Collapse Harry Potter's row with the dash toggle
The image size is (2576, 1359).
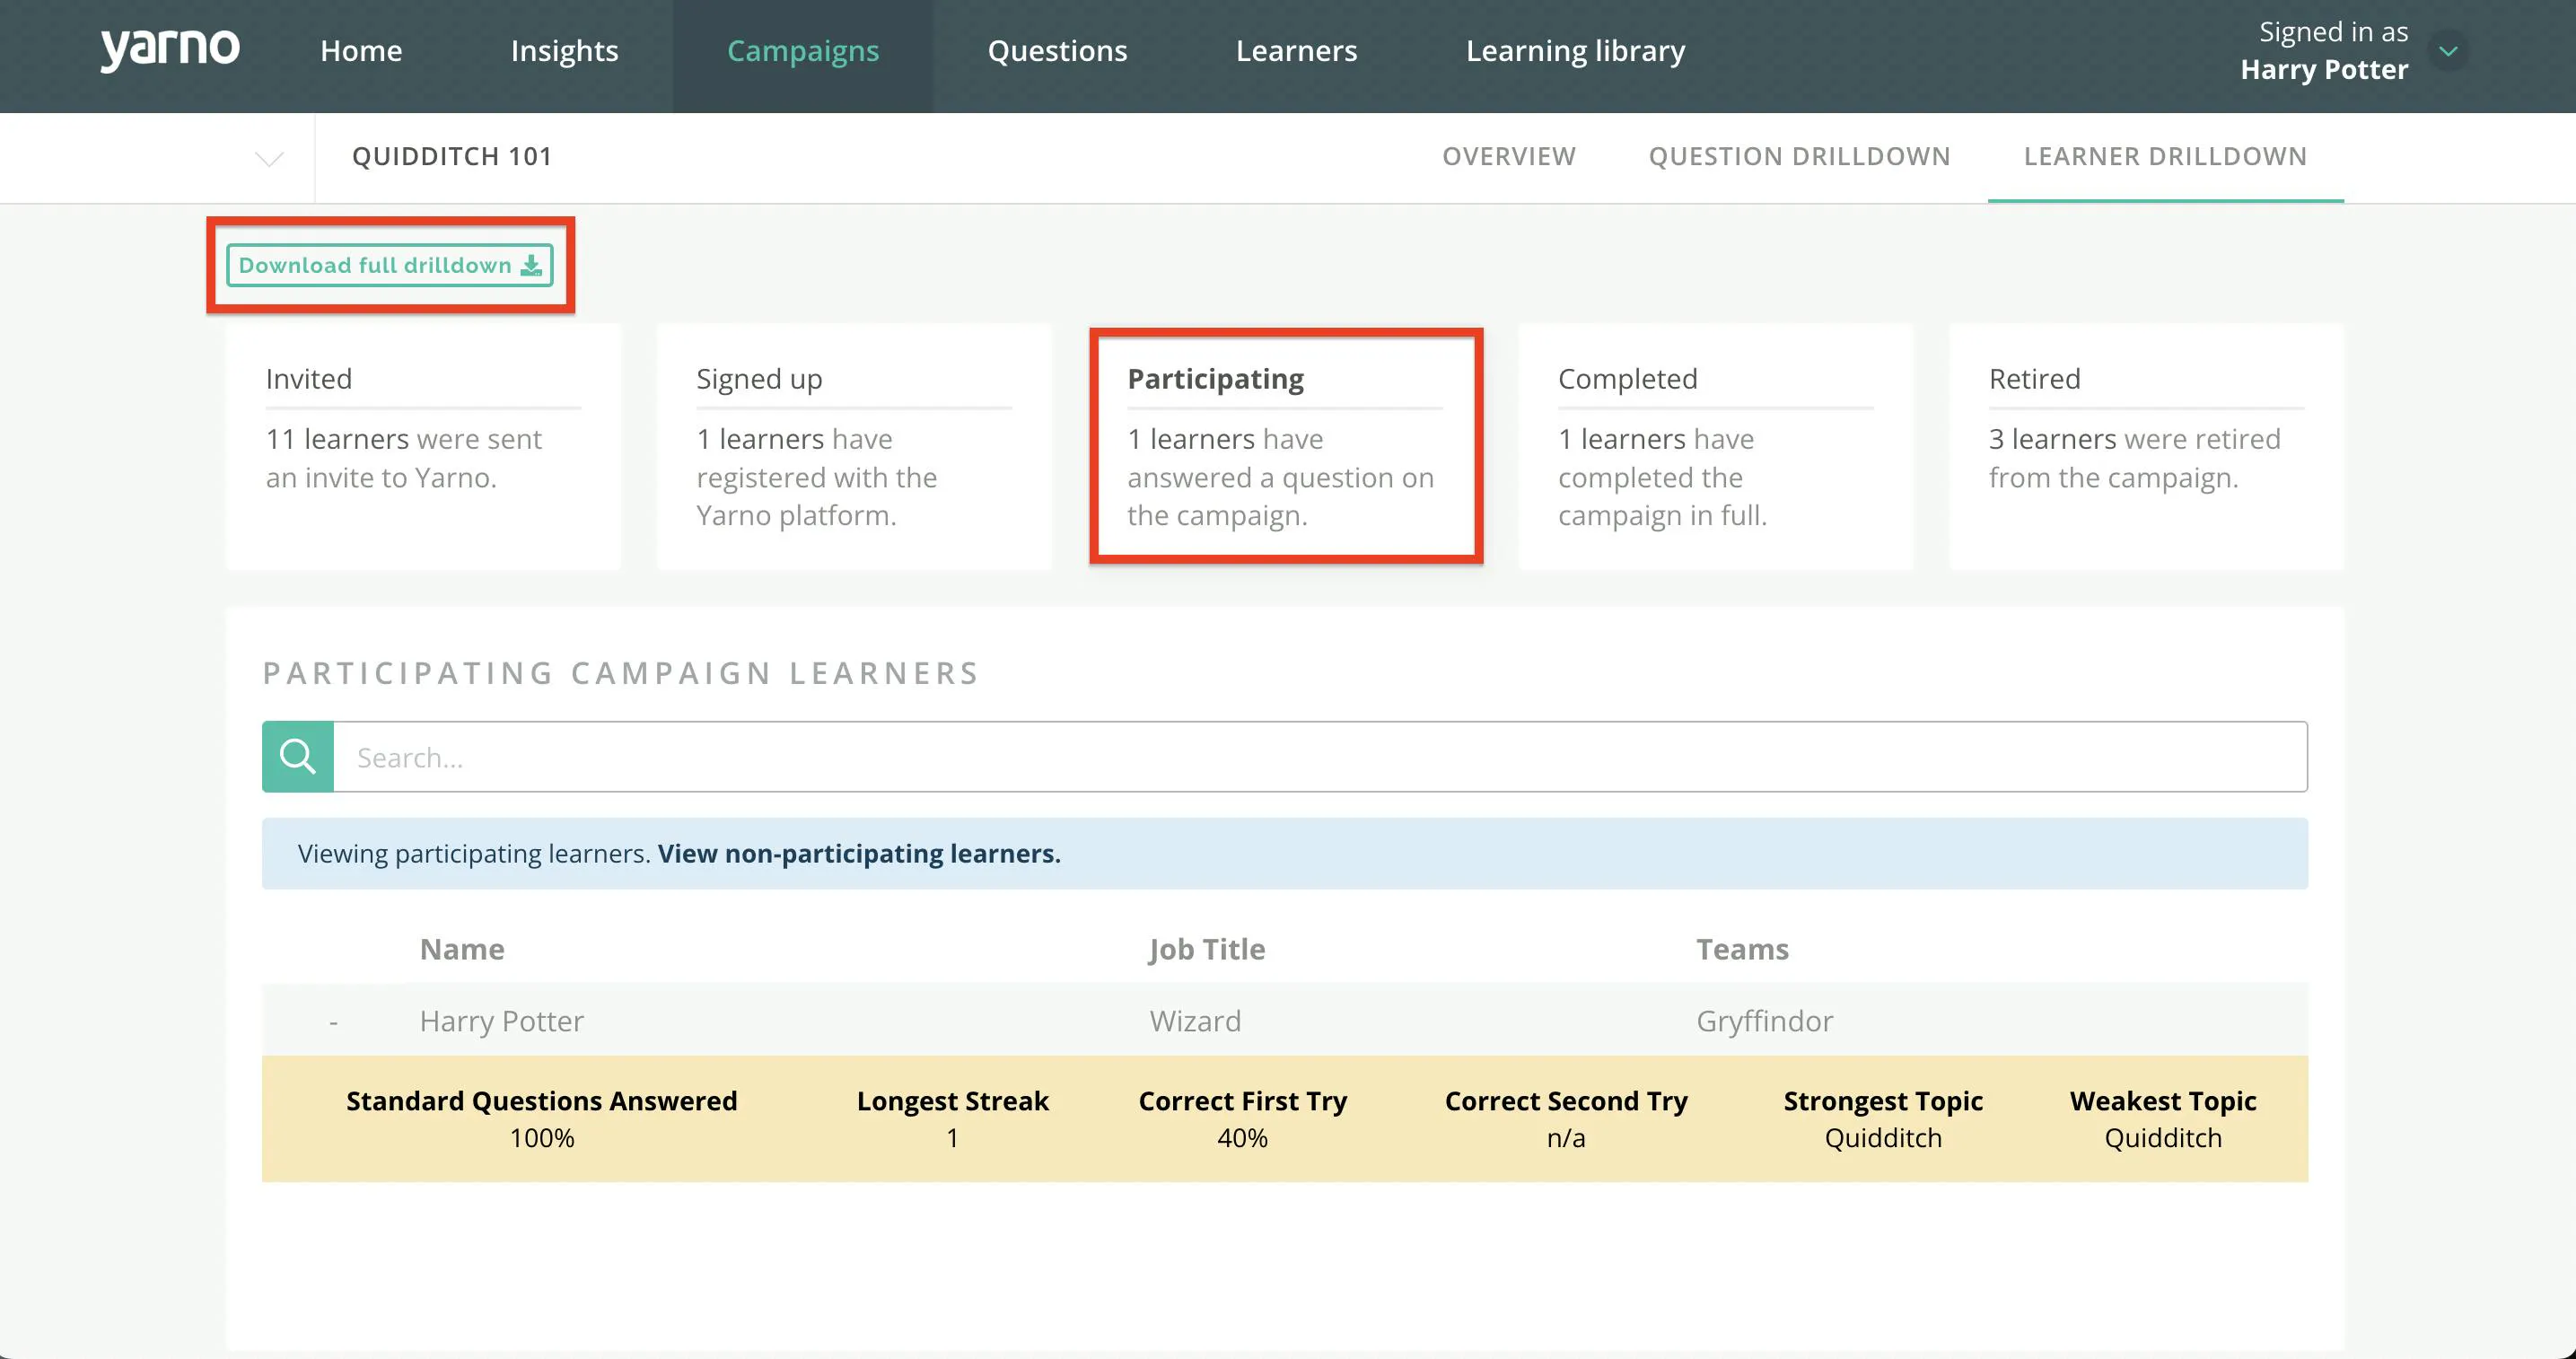(333, 1022)
